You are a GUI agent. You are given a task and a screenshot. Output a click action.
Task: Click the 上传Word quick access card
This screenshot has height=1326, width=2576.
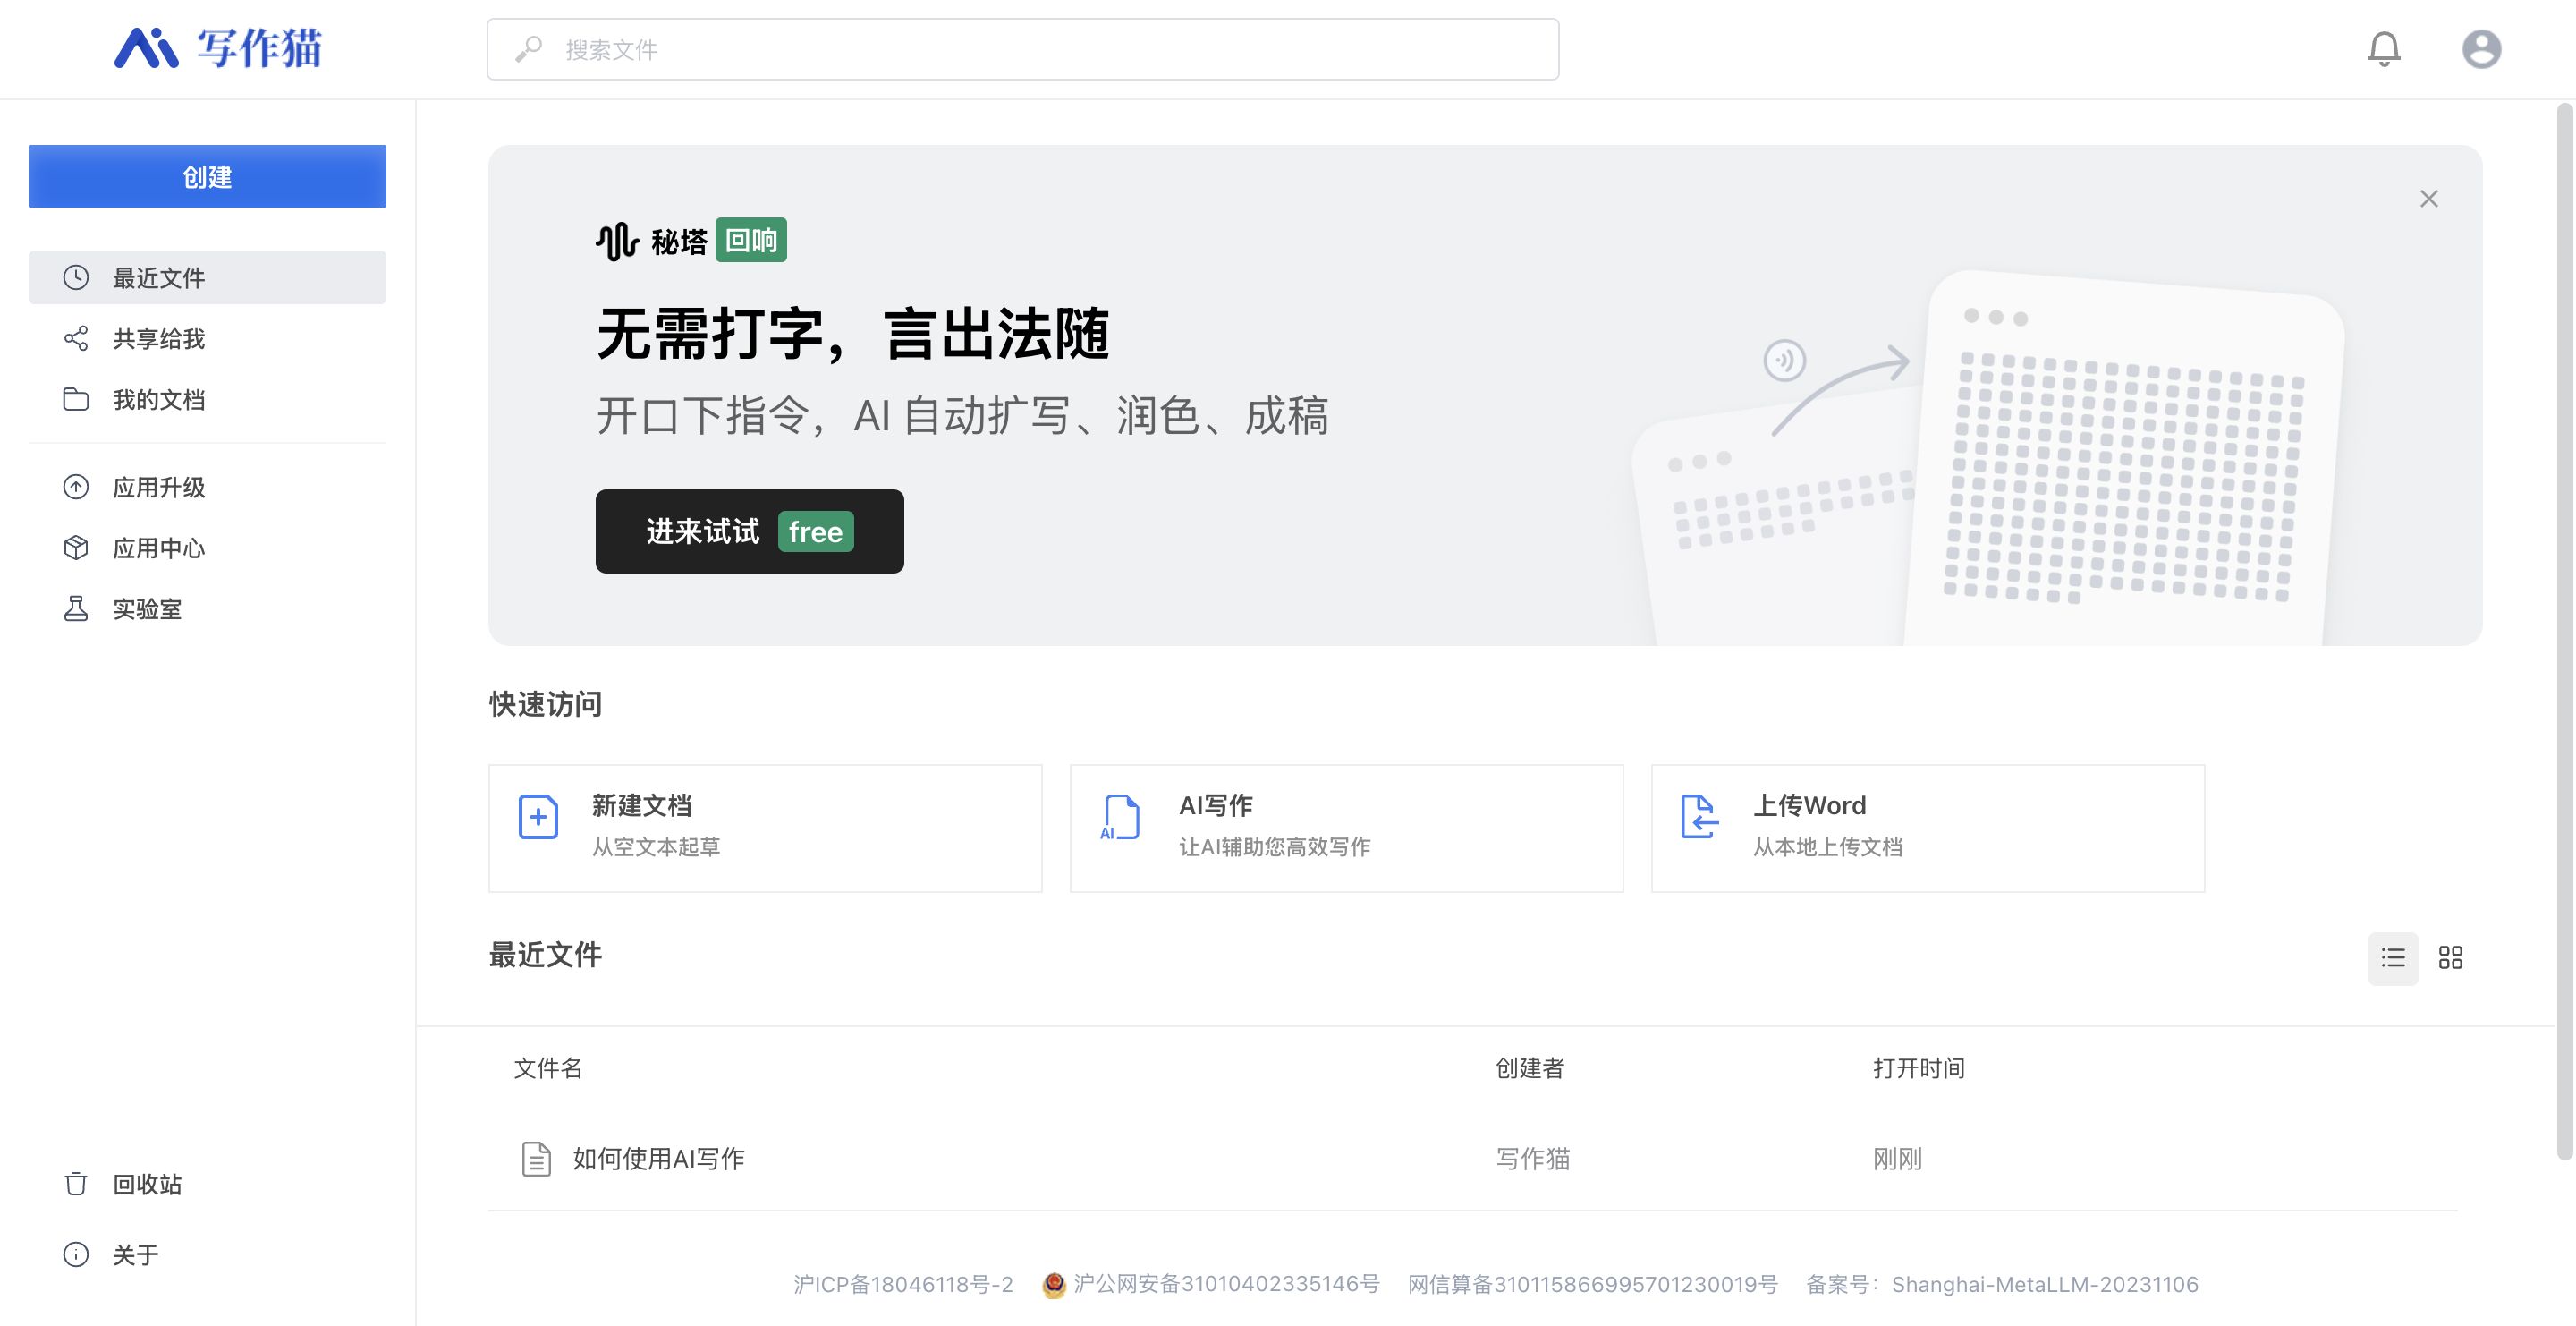pyautogui.click(x=1926, y=828)
